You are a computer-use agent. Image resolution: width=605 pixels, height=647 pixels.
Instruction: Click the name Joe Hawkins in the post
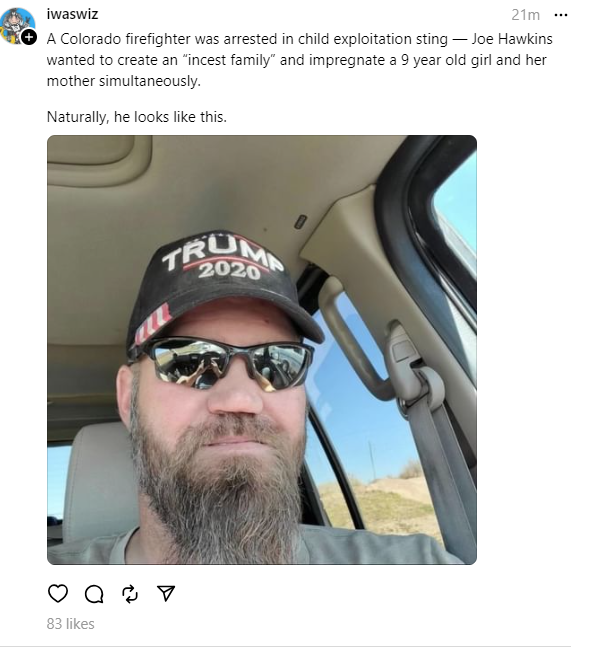(512, 39)
